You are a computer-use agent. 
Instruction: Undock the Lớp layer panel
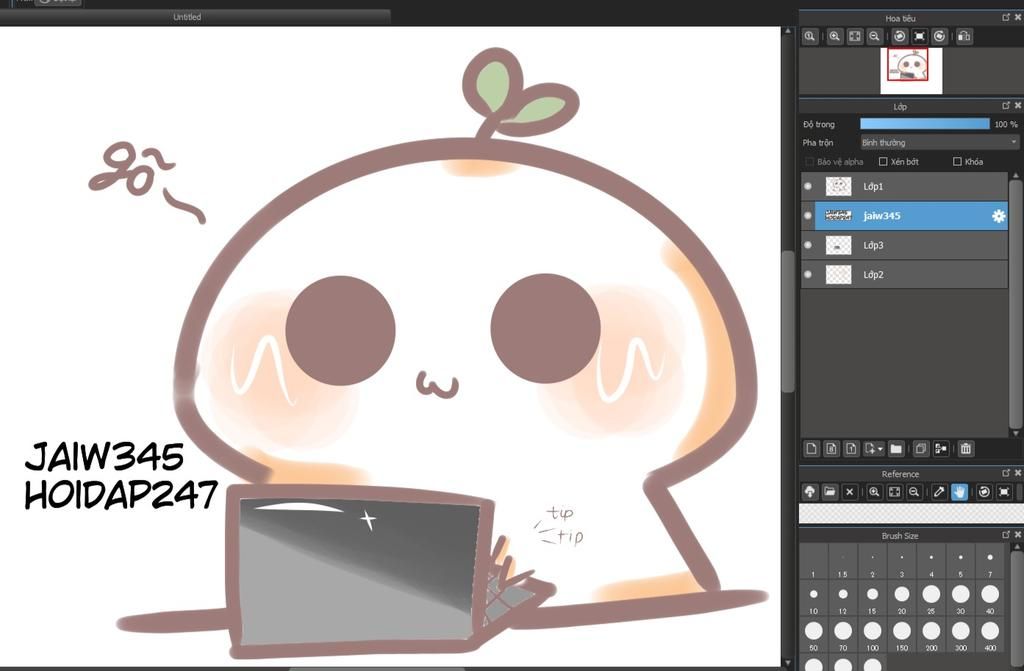pos(1006,105)
